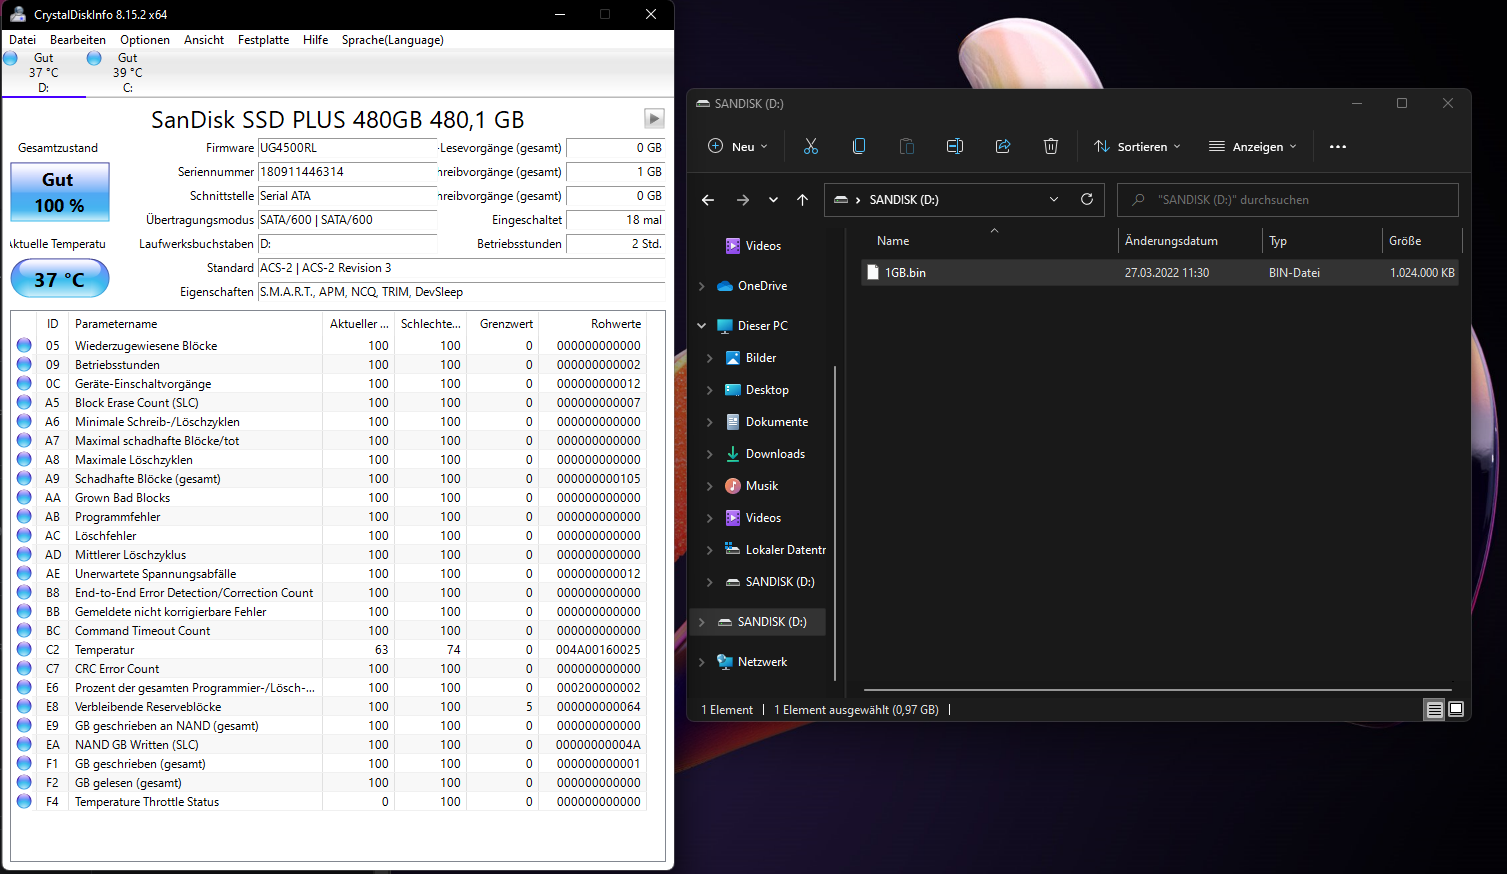The height and width of the screenshot is (874, 1507).
Task: Select the C: drive status orb at 39 °C
Action: tap(94, 58)
